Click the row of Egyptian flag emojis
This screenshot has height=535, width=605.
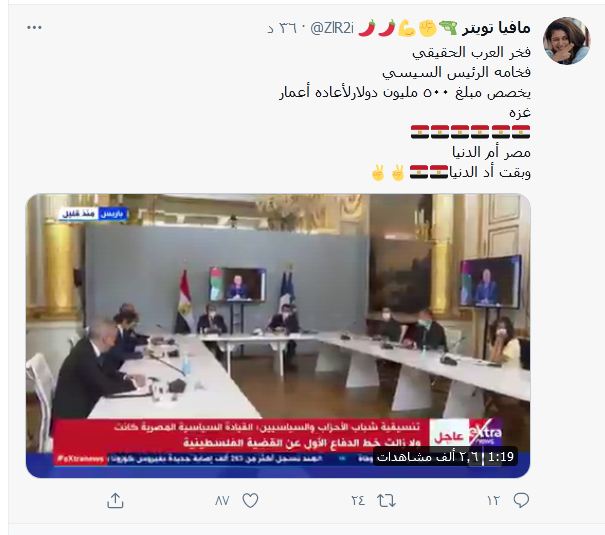click(470, 132)
